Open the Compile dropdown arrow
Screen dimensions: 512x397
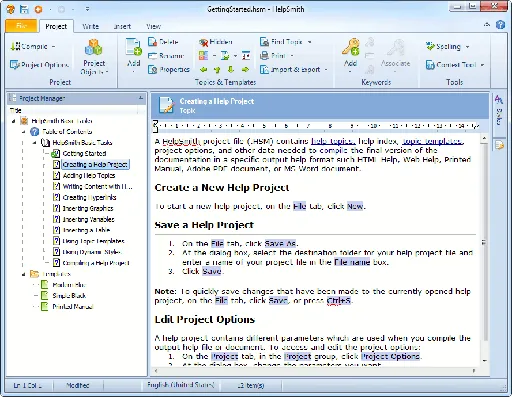click(53, 46)
